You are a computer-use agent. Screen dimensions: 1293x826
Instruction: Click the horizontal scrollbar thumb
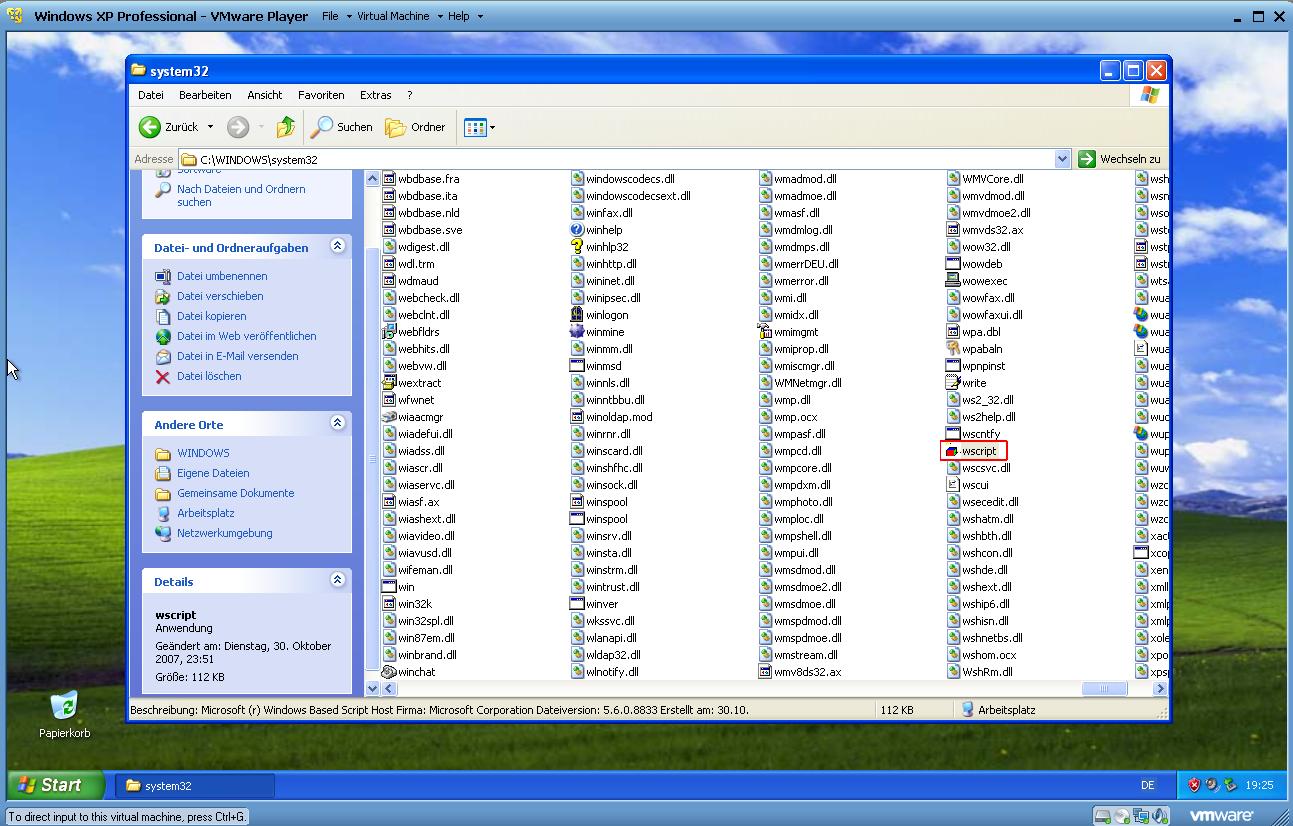click(1104, 689)
